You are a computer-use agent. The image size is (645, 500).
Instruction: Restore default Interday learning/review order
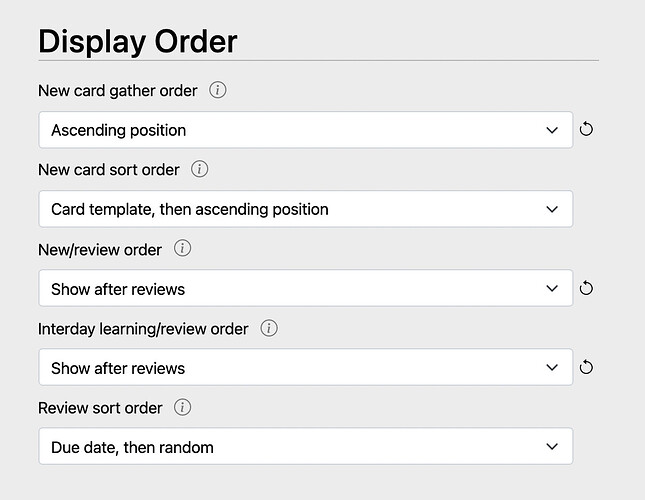click(587, 368)
